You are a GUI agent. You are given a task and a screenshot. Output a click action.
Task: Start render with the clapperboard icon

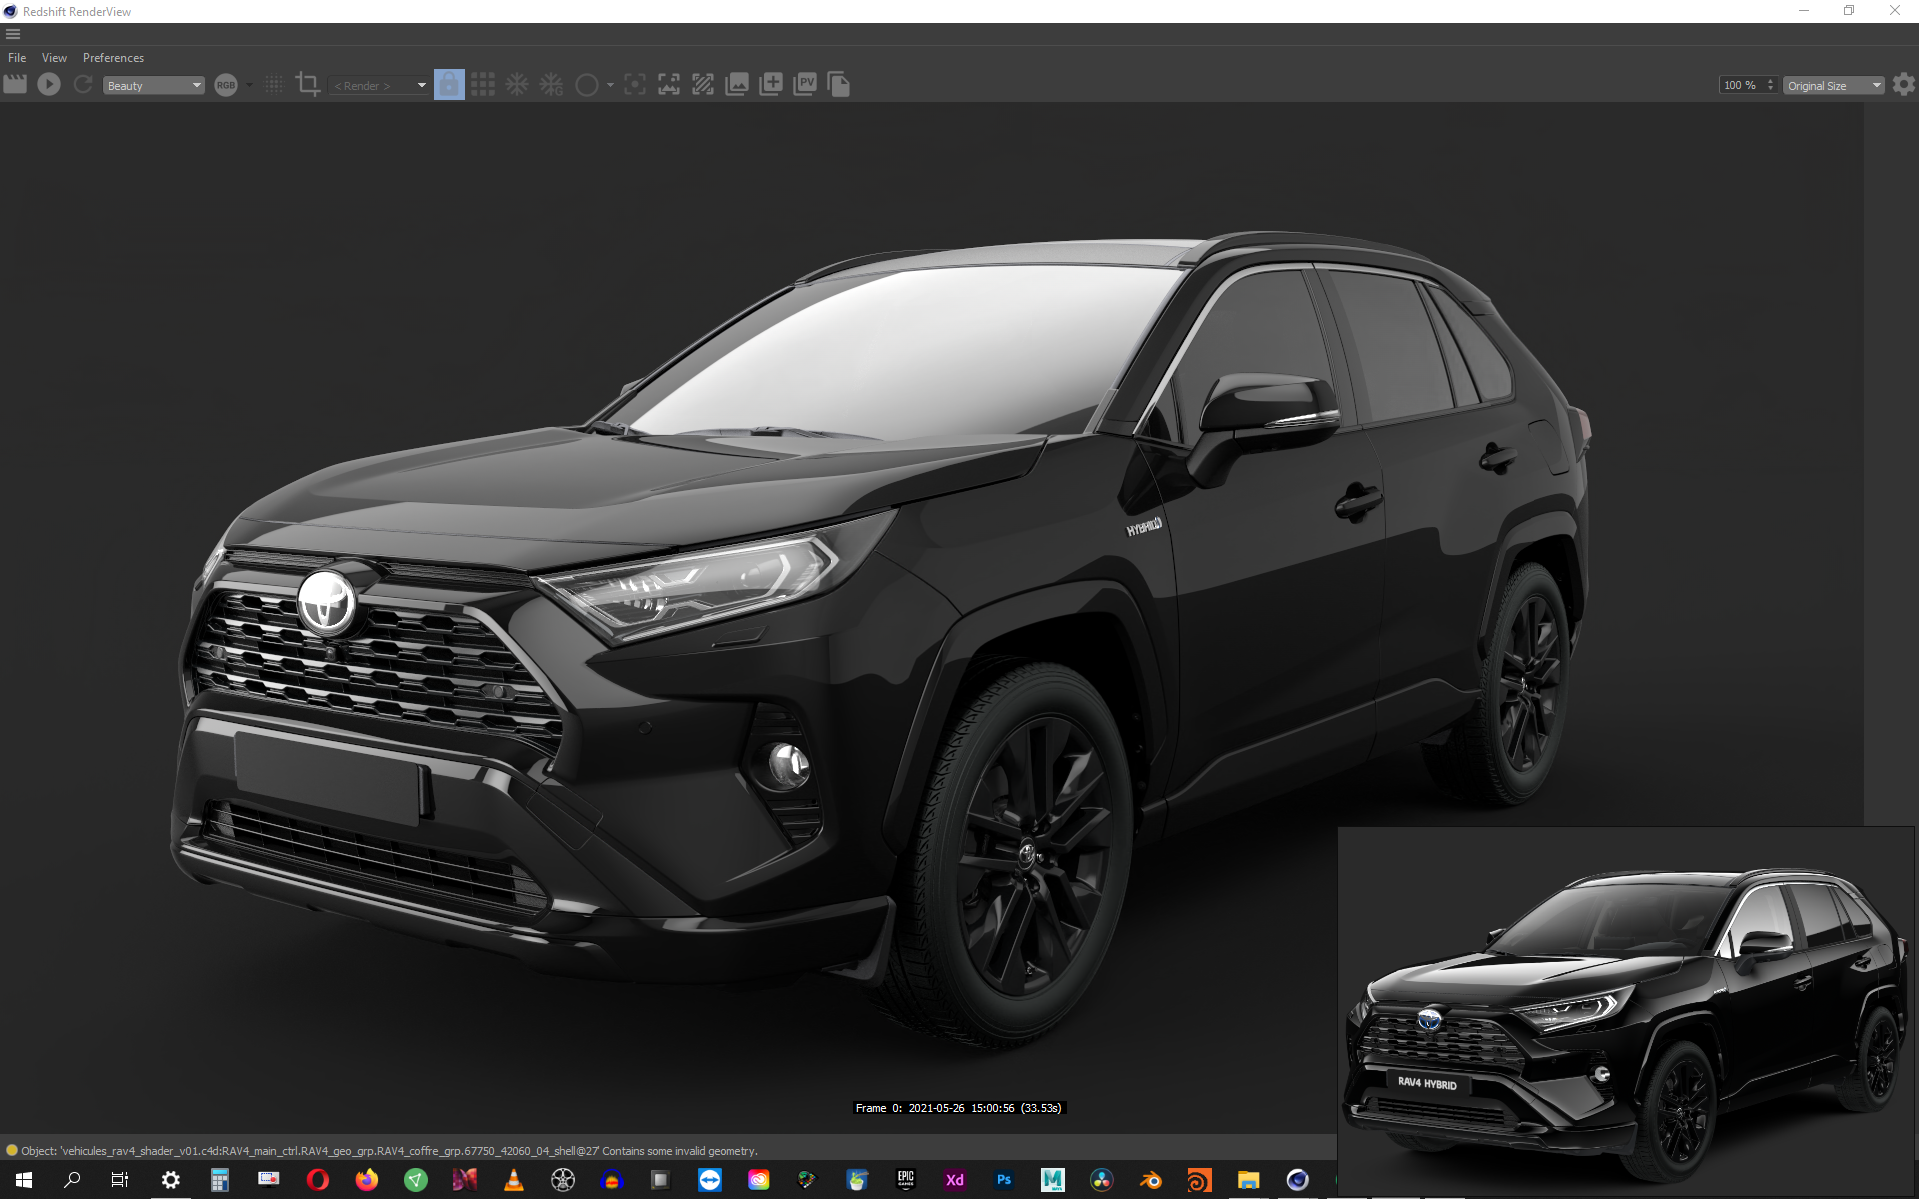pyautogui.click(x=15, y=85)
